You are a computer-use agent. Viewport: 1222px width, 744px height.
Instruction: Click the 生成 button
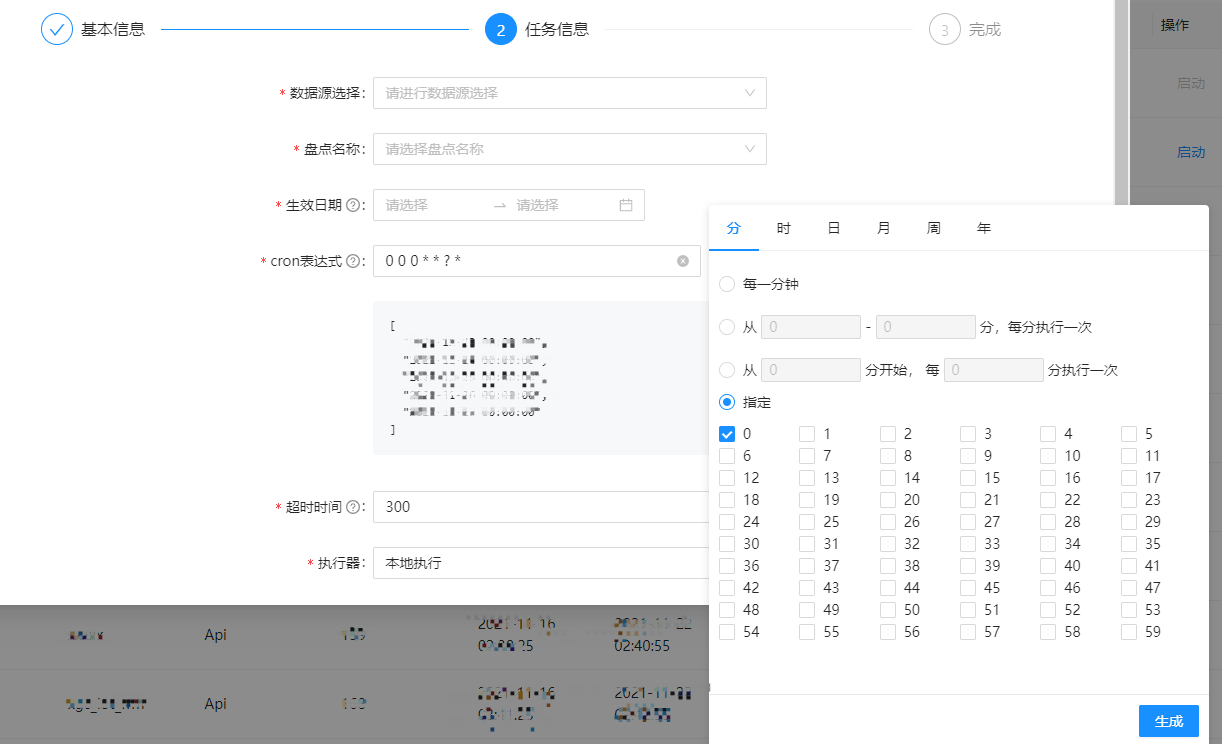click(1168, 720)
